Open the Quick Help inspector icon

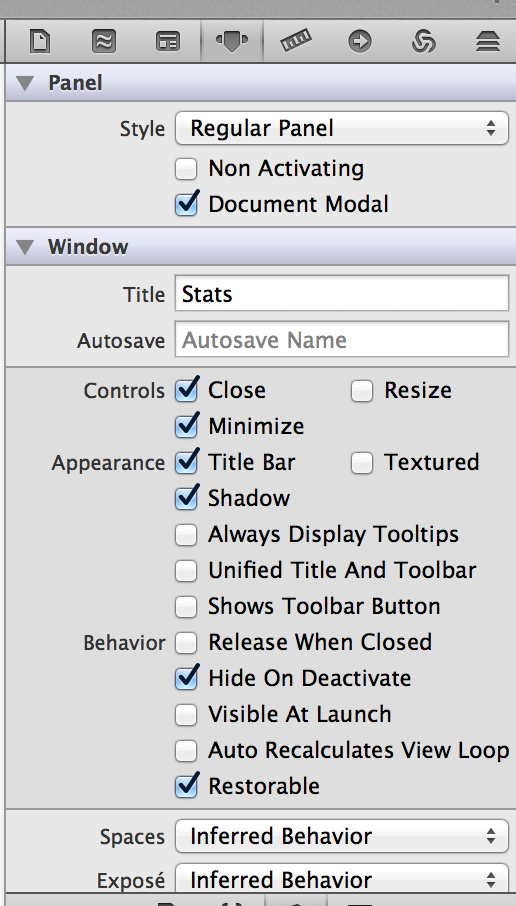104,42
